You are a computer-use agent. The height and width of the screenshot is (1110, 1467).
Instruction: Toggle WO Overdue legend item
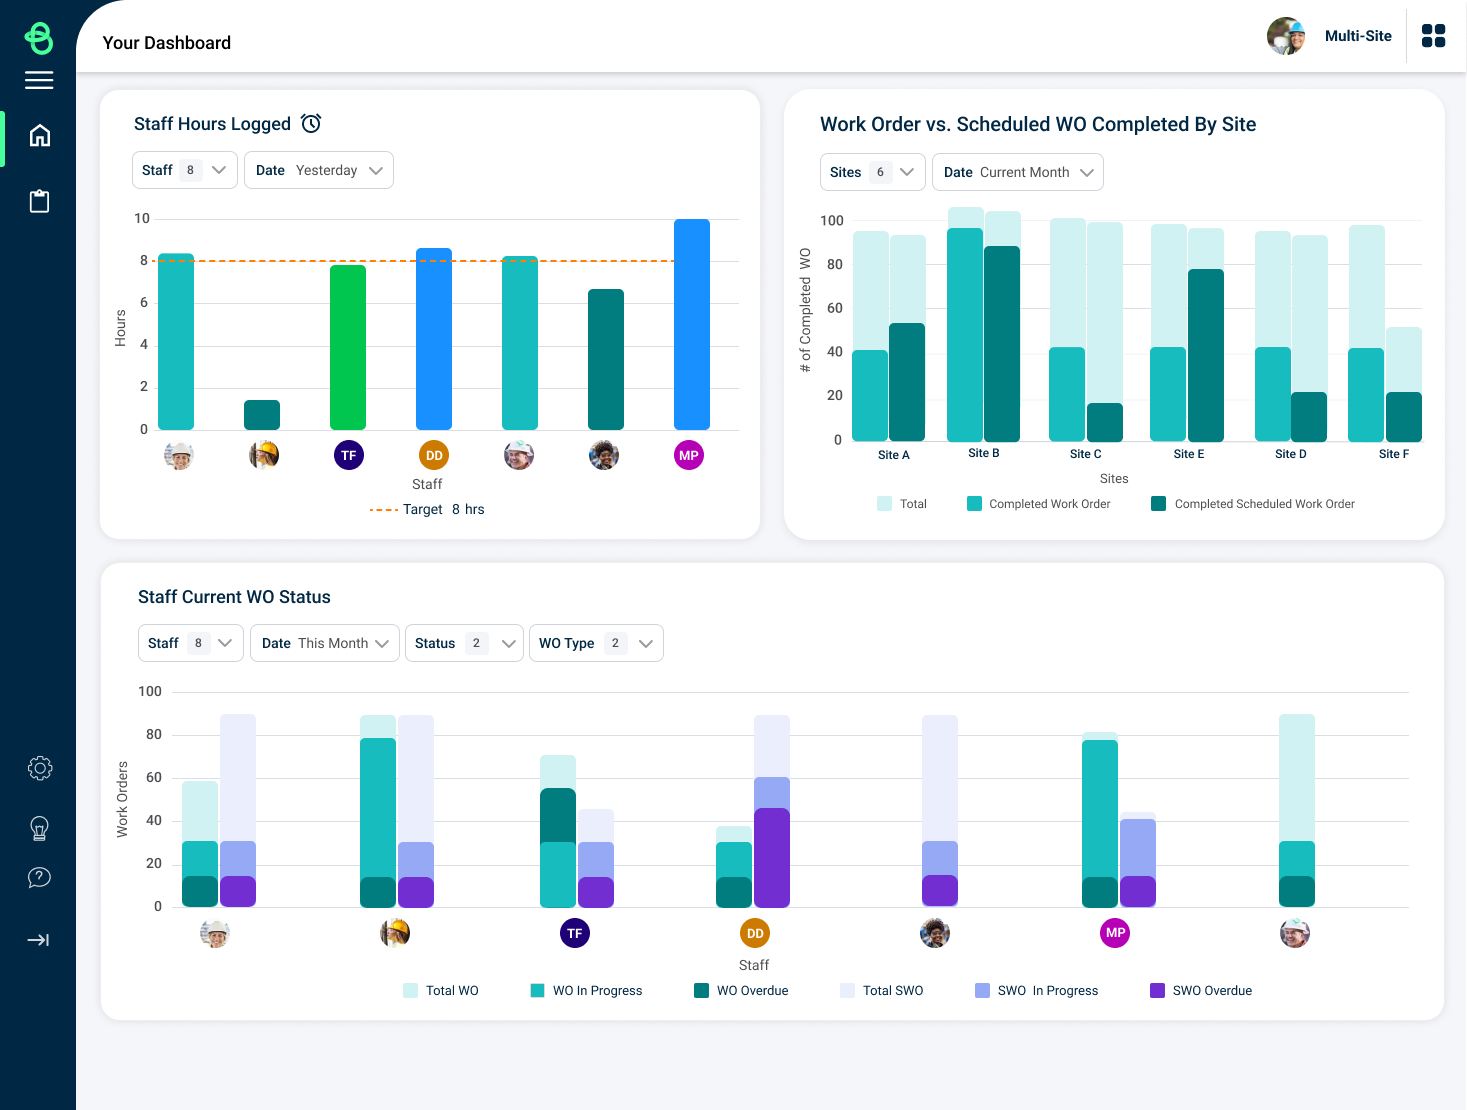click(x=741, y=990)
